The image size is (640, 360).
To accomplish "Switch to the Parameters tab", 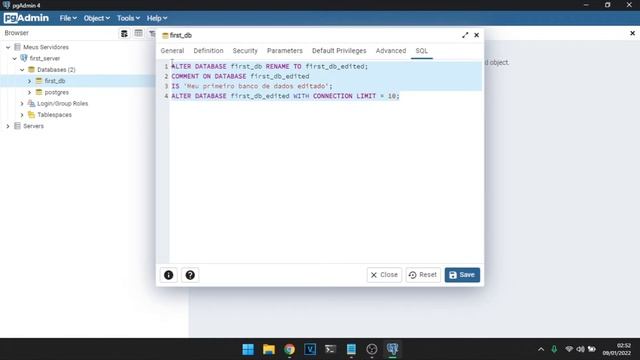I will [284, 51].
